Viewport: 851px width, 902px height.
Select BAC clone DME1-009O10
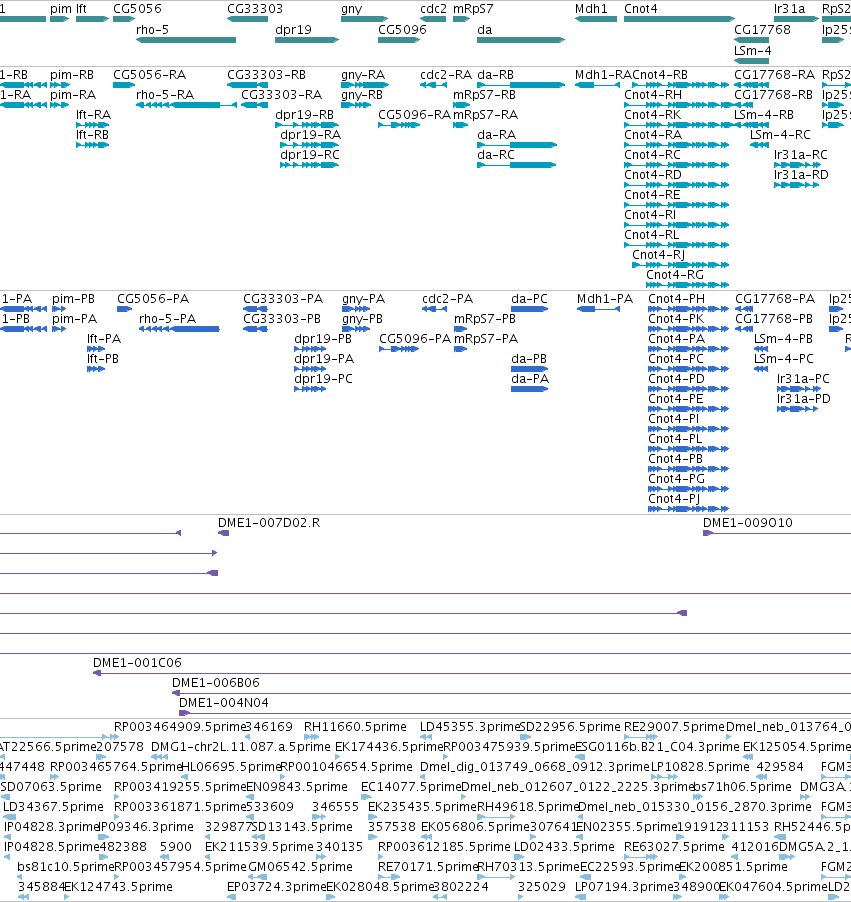pos(747,523)
